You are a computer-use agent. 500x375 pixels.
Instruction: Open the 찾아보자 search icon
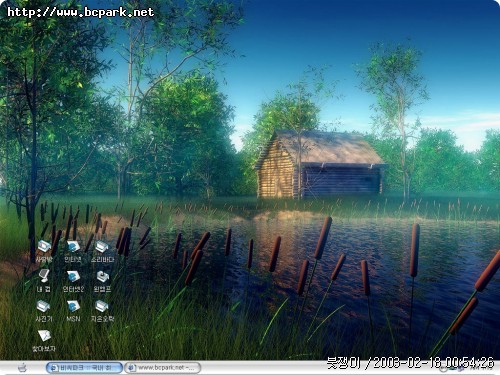(44, 336)
